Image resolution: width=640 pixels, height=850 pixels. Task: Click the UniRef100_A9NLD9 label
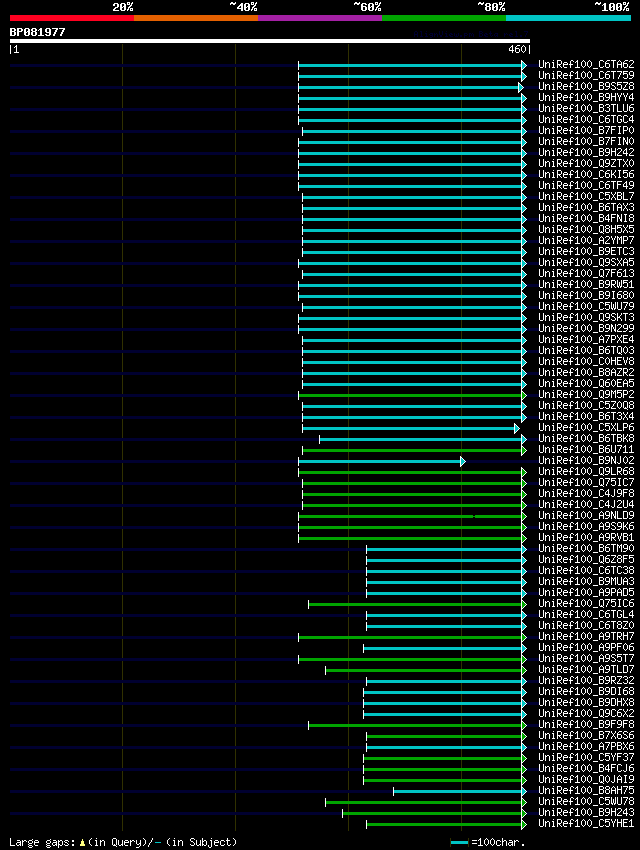coord(586,516)
